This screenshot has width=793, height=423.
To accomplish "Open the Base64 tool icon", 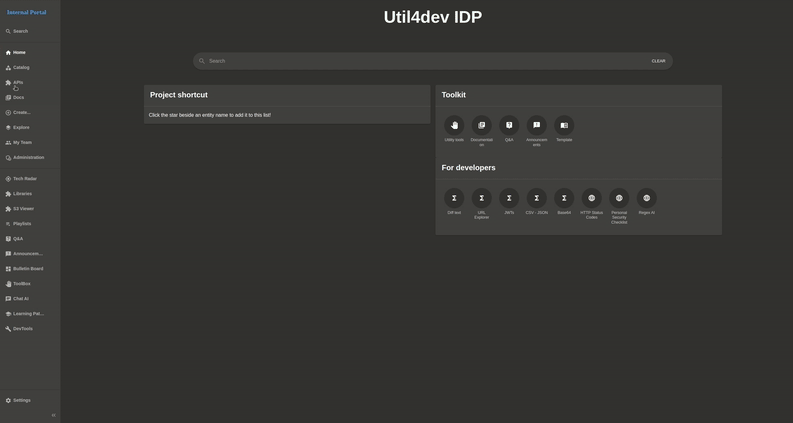I will point(564,198).
